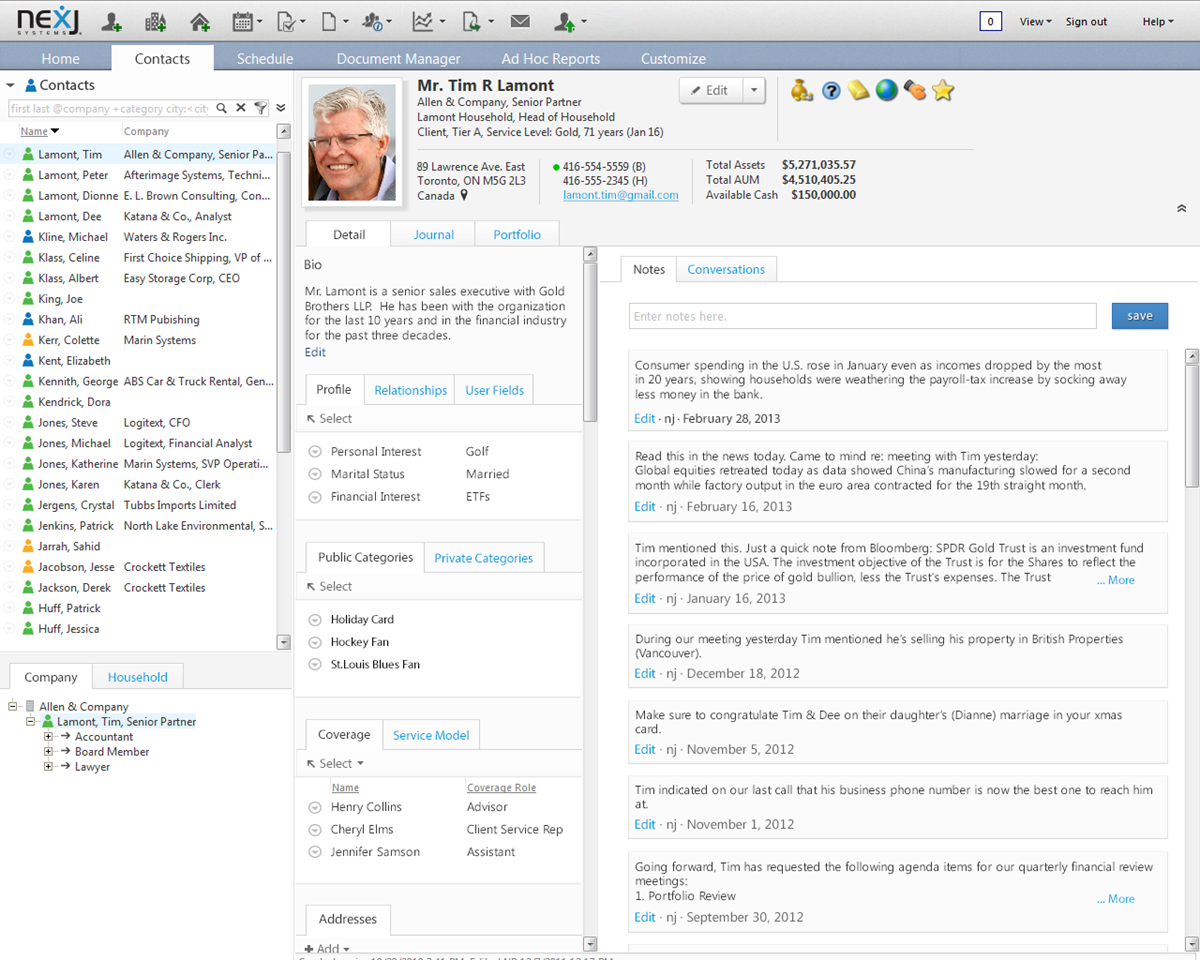Click the add company icon in toolbar

click(x=155, y=21)
